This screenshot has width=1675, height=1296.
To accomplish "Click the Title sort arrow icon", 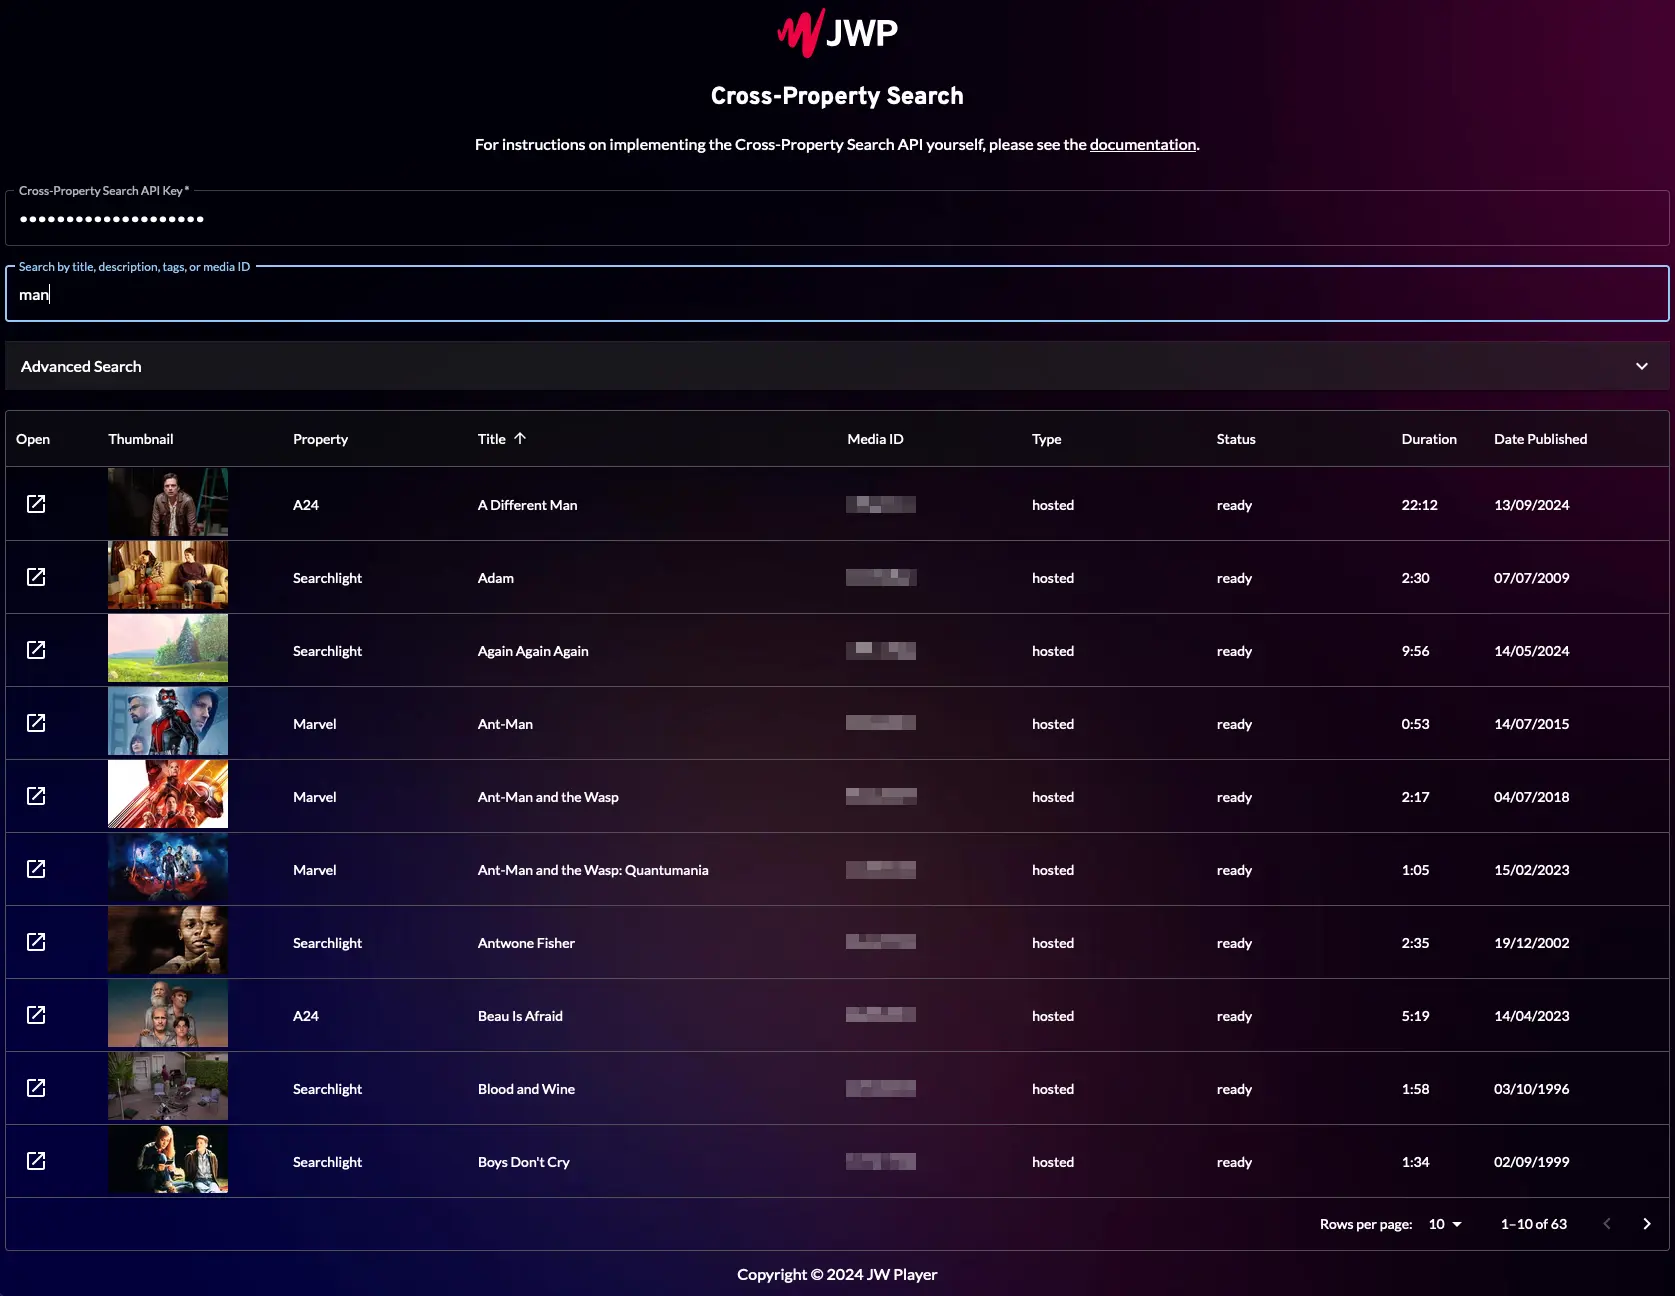I will pos(520,438).
